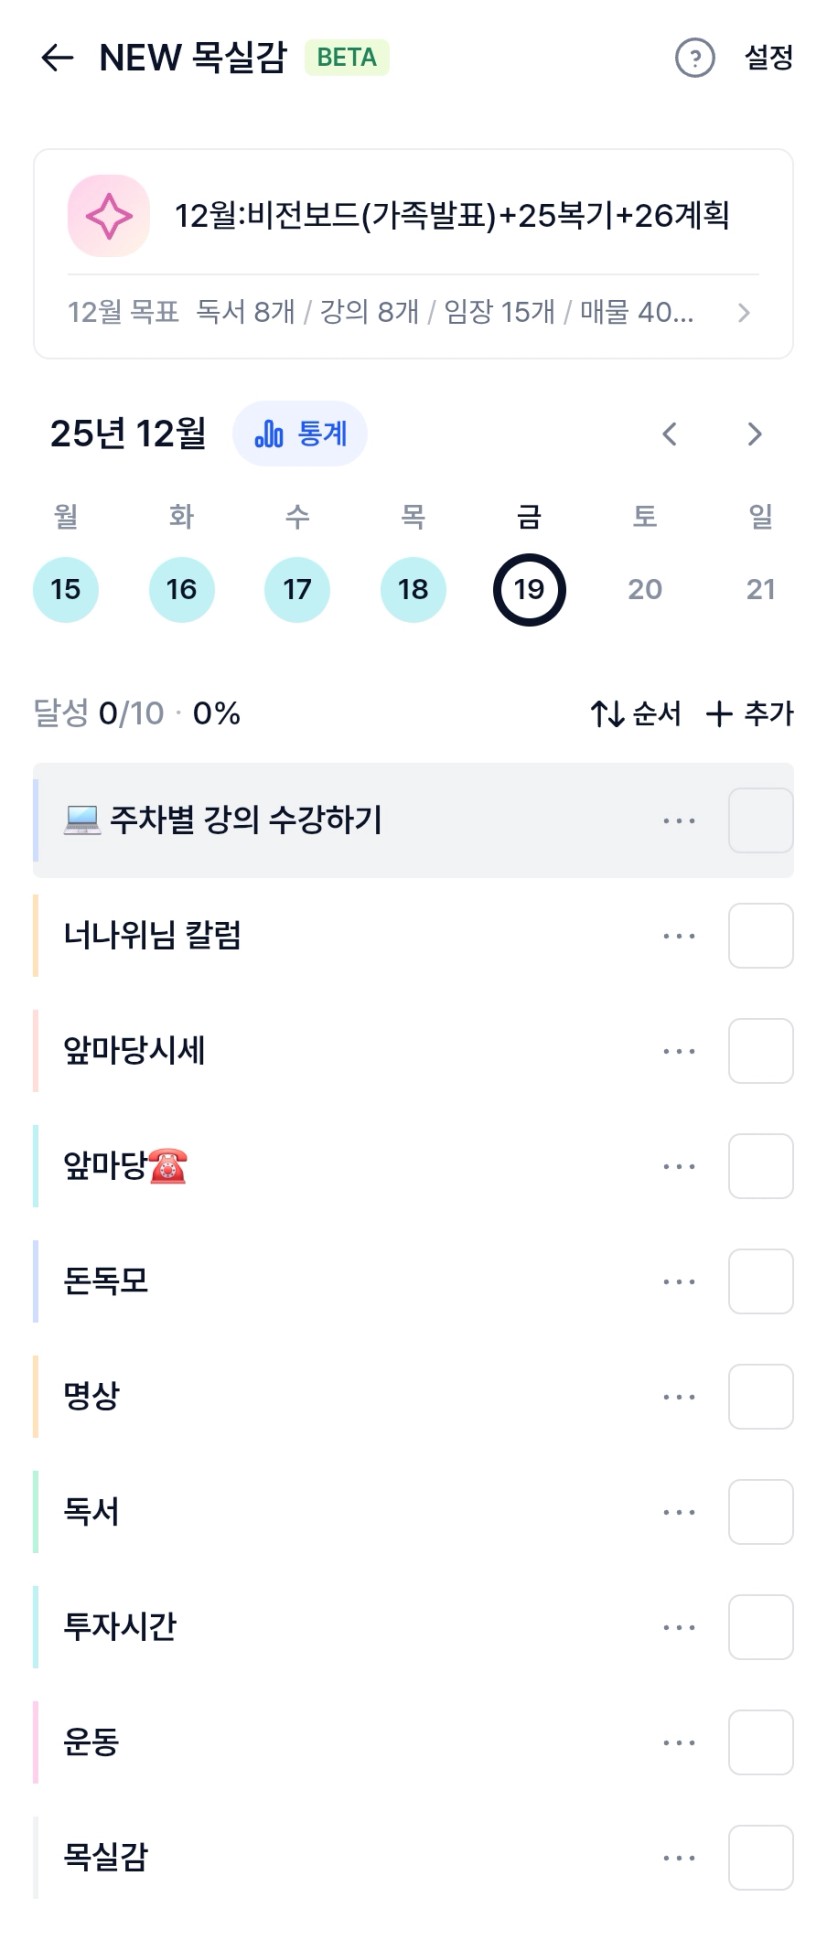
Task: Tap the green color bar beside 독서
Action: click(36, 1512)
